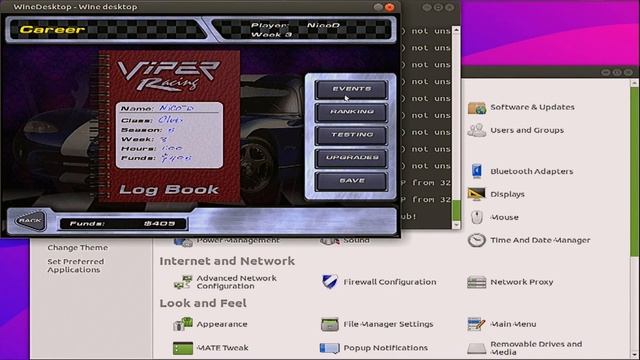Open the Popup Notifications icon
Viewport: 640px width, 360px height.
click(x=329, y=348)
